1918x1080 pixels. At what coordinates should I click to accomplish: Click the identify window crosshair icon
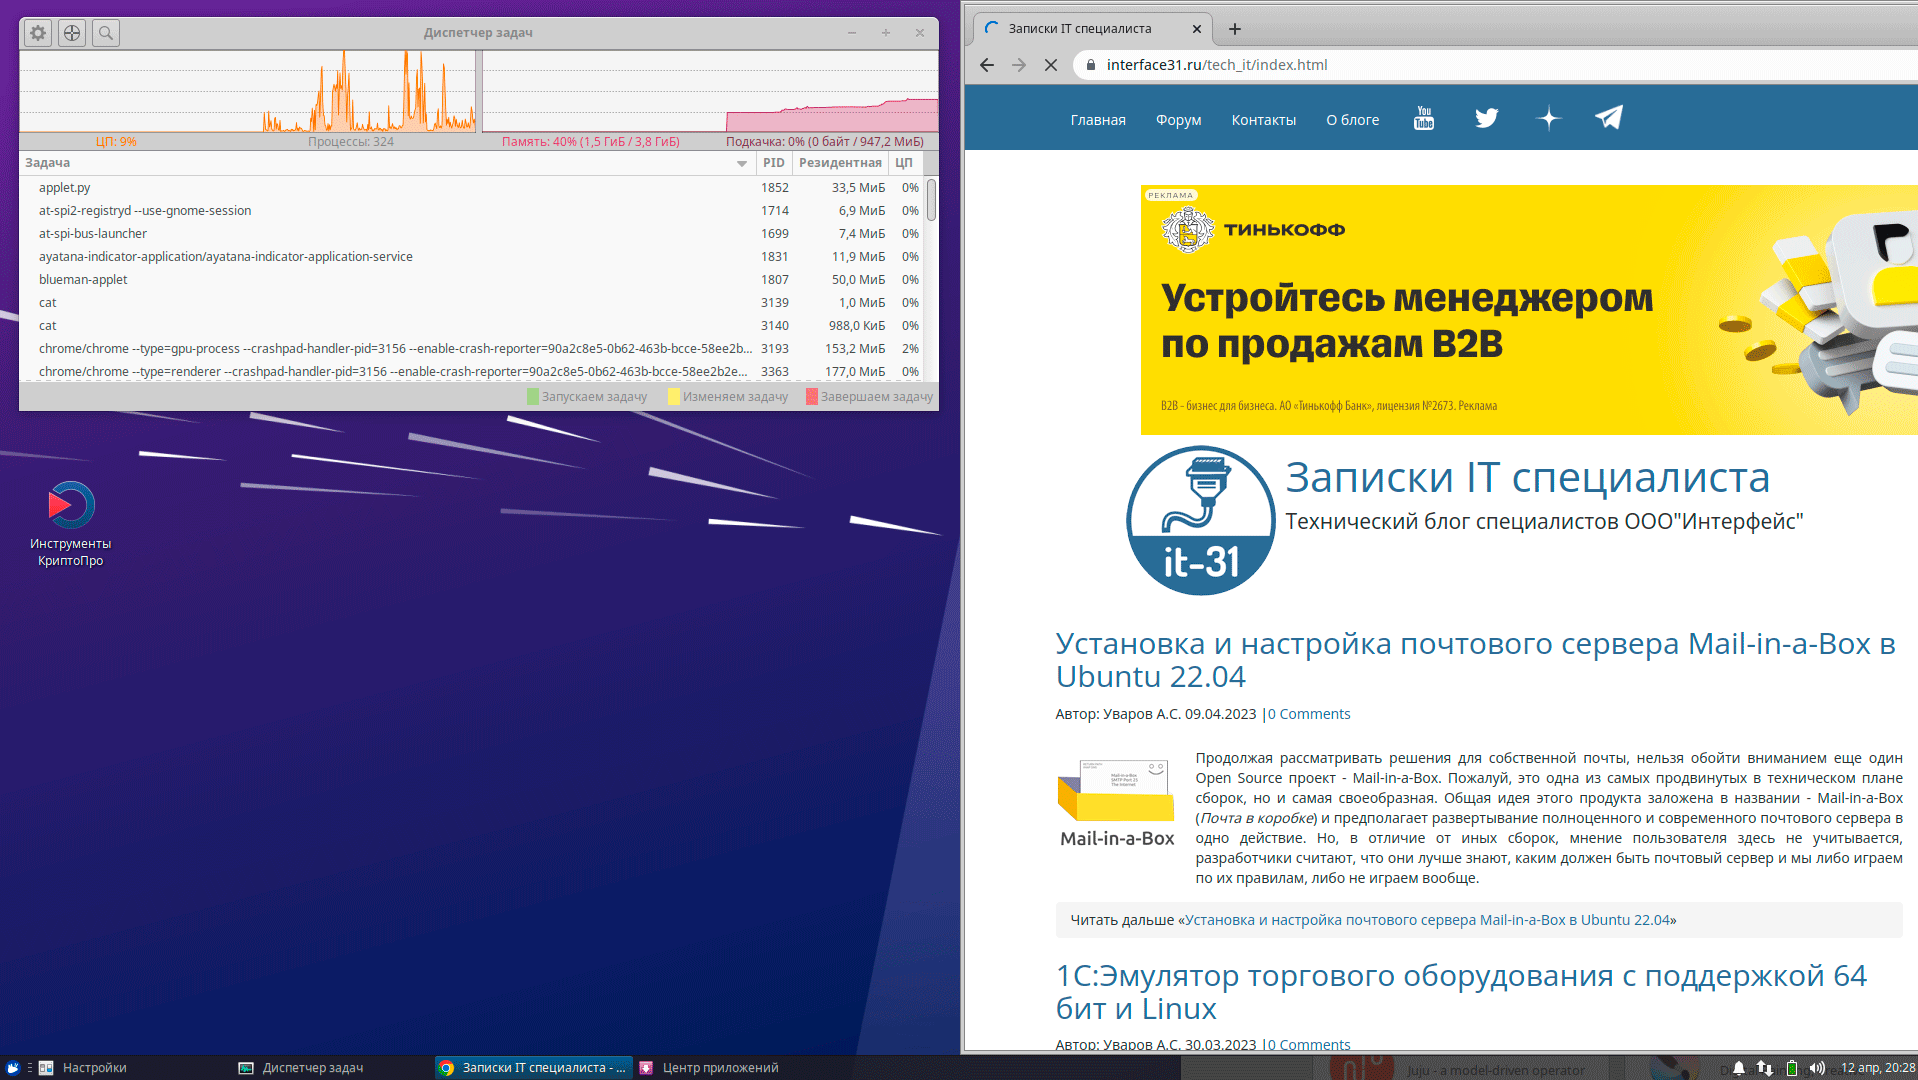72,33
